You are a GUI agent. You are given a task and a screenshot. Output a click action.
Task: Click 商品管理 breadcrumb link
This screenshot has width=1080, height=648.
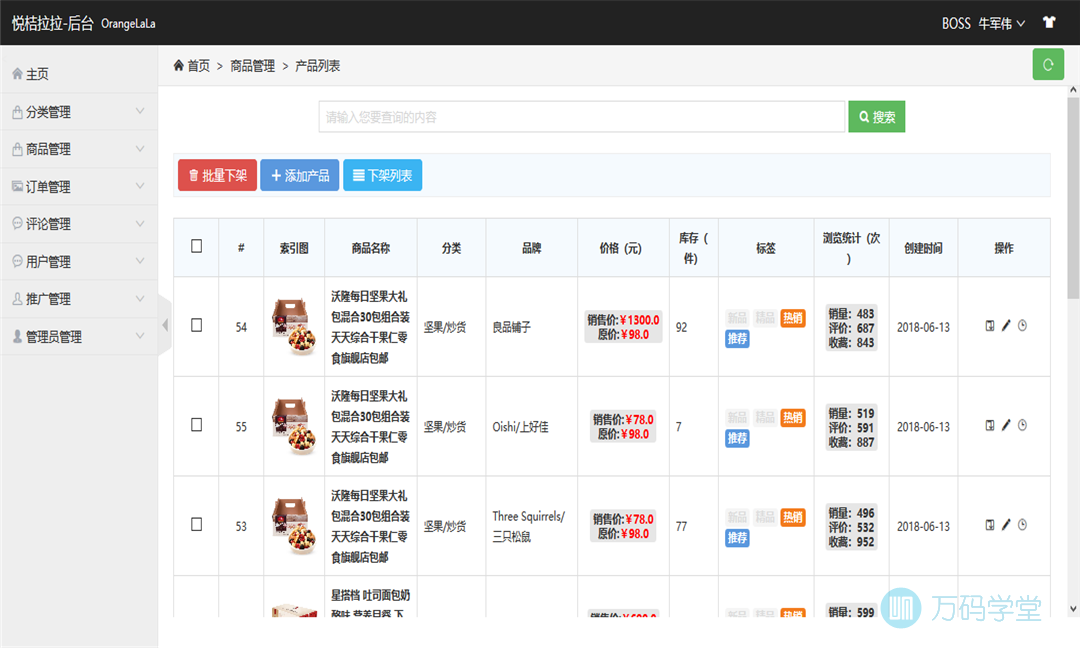[x=252, y=66]
